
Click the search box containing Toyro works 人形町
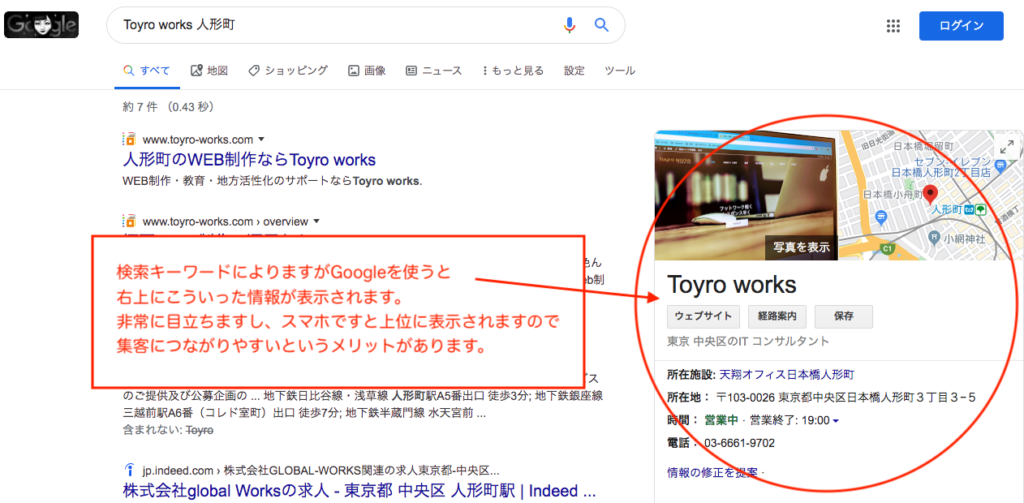tap(366, 25)
